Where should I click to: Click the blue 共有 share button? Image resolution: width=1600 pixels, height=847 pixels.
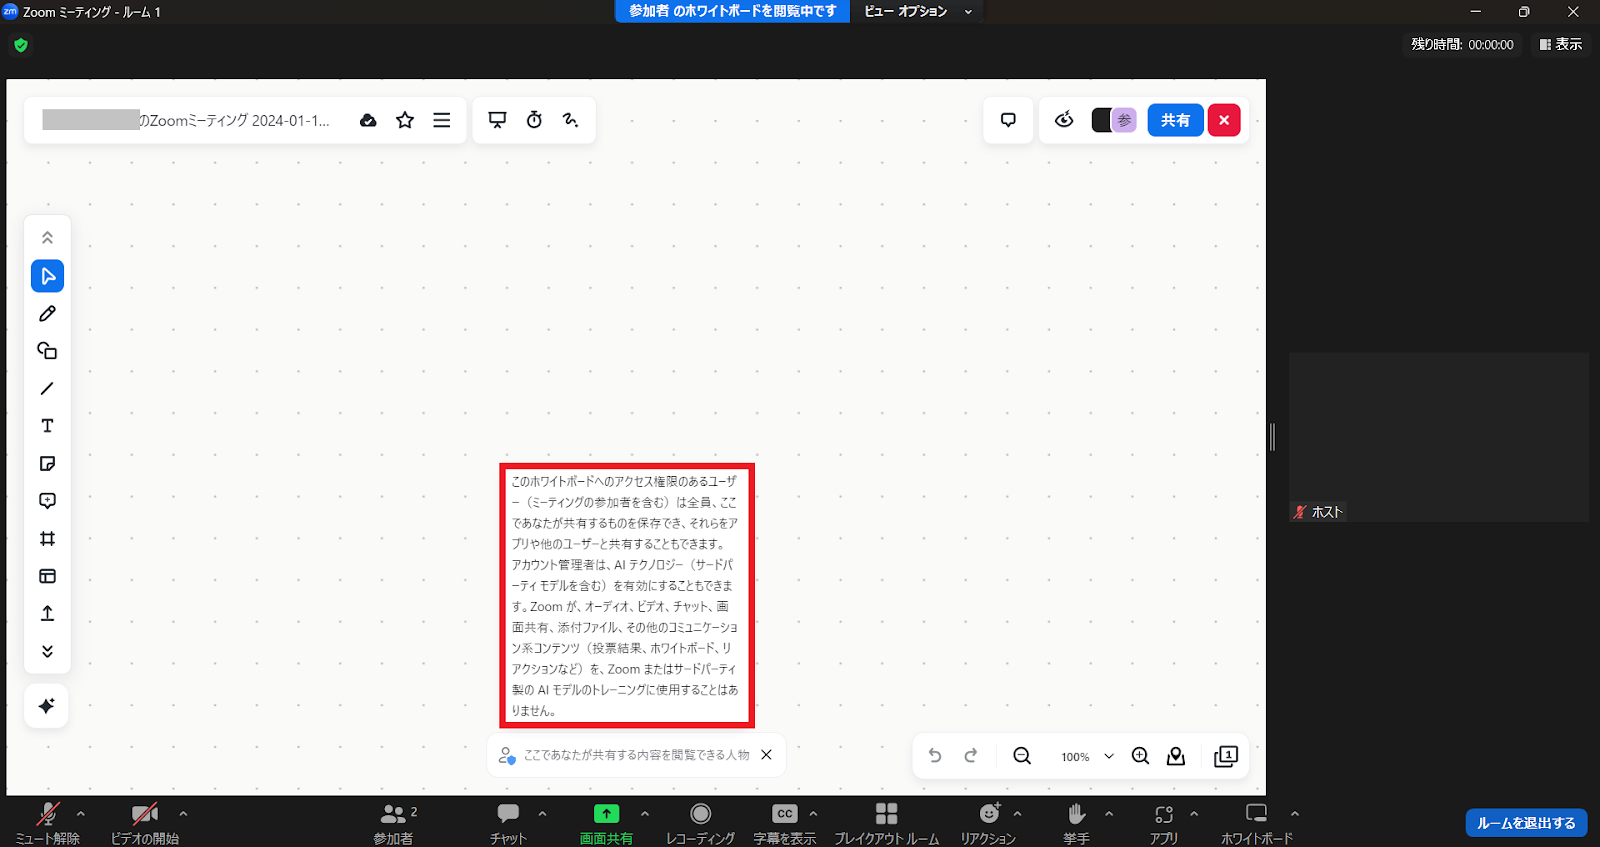click(x=1175, y=120)
